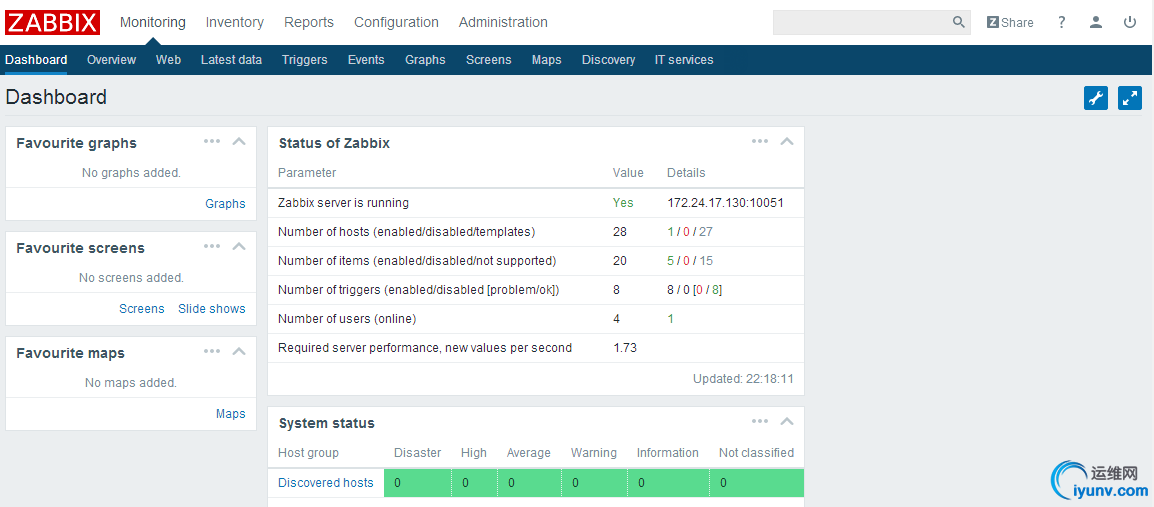Click the search magnifier icon
The image size is (1154, 507).
tap(958, 22)
